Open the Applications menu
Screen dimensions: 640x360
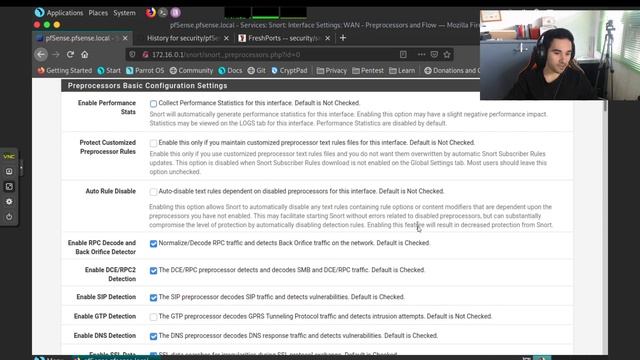point(65,13)
